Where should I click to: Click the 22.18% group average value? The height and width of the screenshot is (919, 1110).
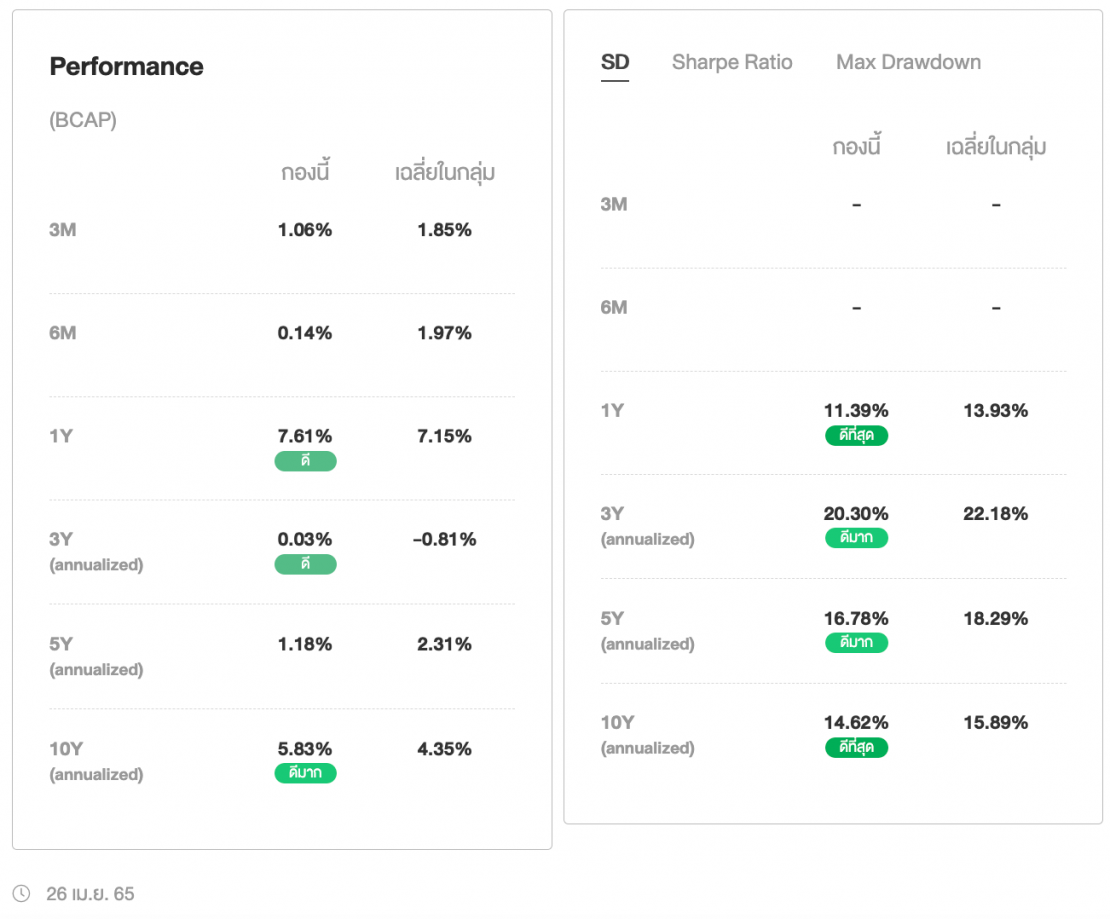996,514
